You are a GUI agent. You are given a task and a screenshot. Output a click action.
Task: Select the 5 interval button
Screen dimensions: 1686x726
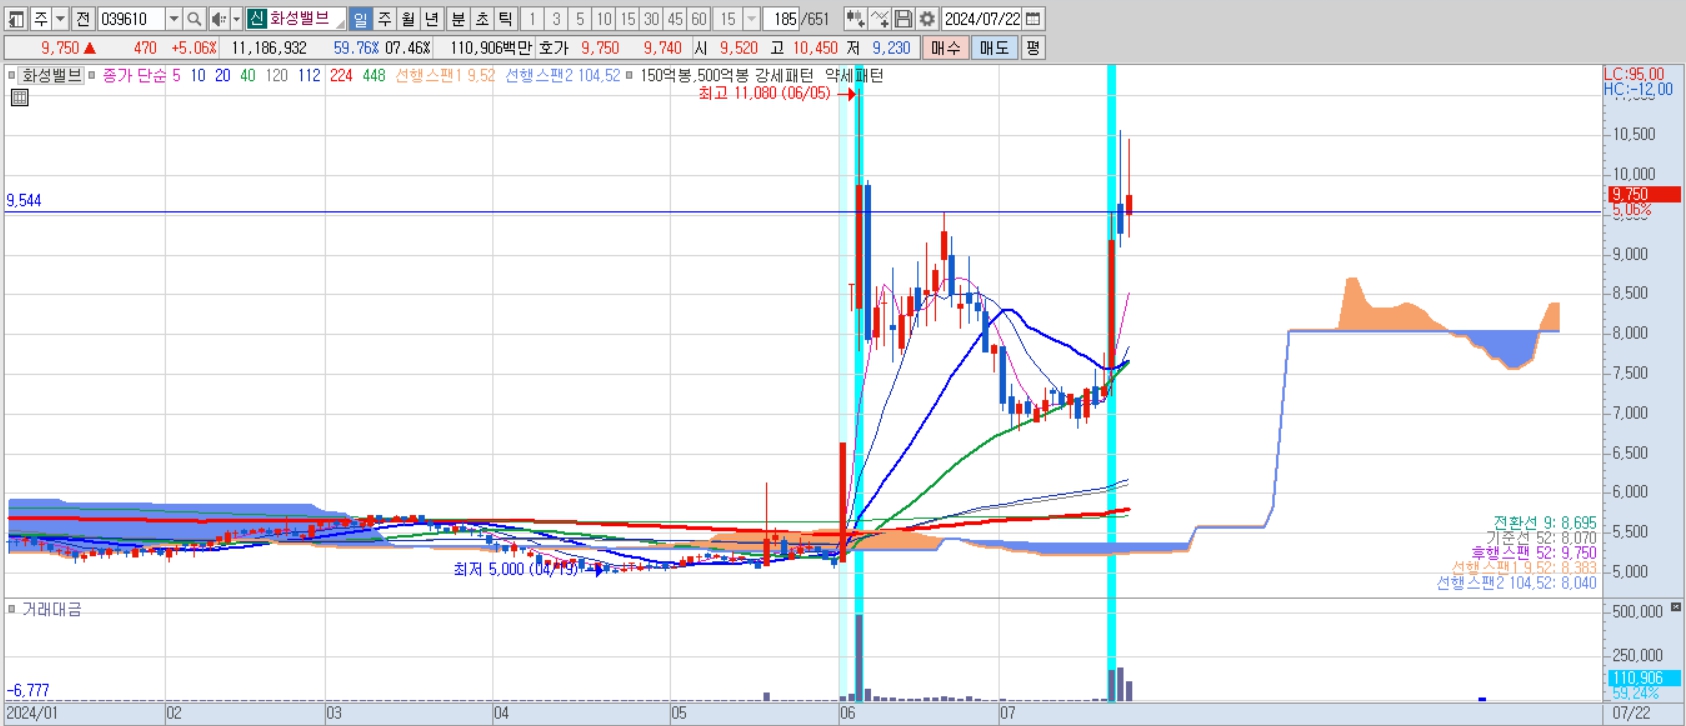click(x=580, y=19)
